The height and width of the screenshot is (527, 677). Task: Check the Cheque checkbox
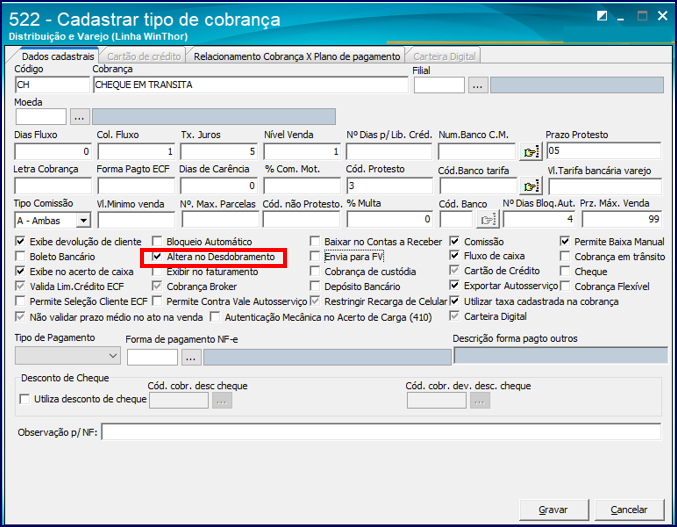pyautogui.click(x=565, y=271)
